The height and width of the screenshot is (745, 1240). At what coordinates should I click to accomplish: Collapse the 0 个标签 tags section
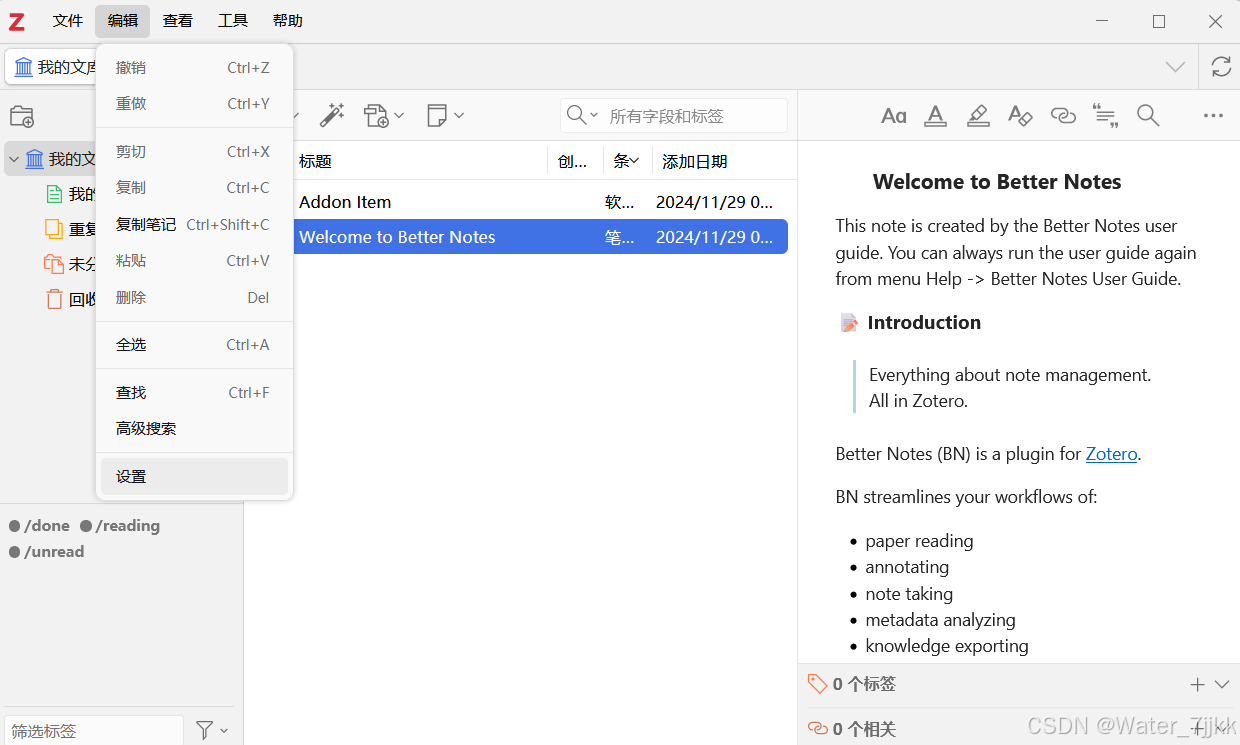[x=1221, y=684]
